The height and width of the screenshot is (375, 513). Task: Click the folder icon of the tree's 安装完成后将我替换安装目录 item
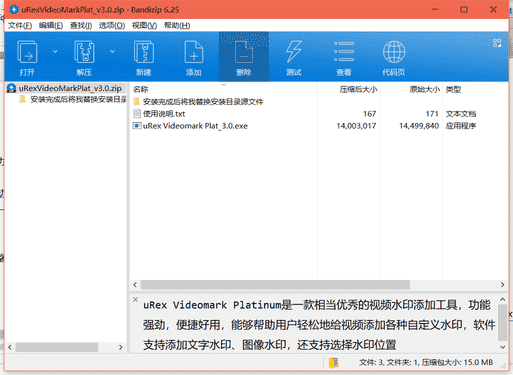coord(22,99)
